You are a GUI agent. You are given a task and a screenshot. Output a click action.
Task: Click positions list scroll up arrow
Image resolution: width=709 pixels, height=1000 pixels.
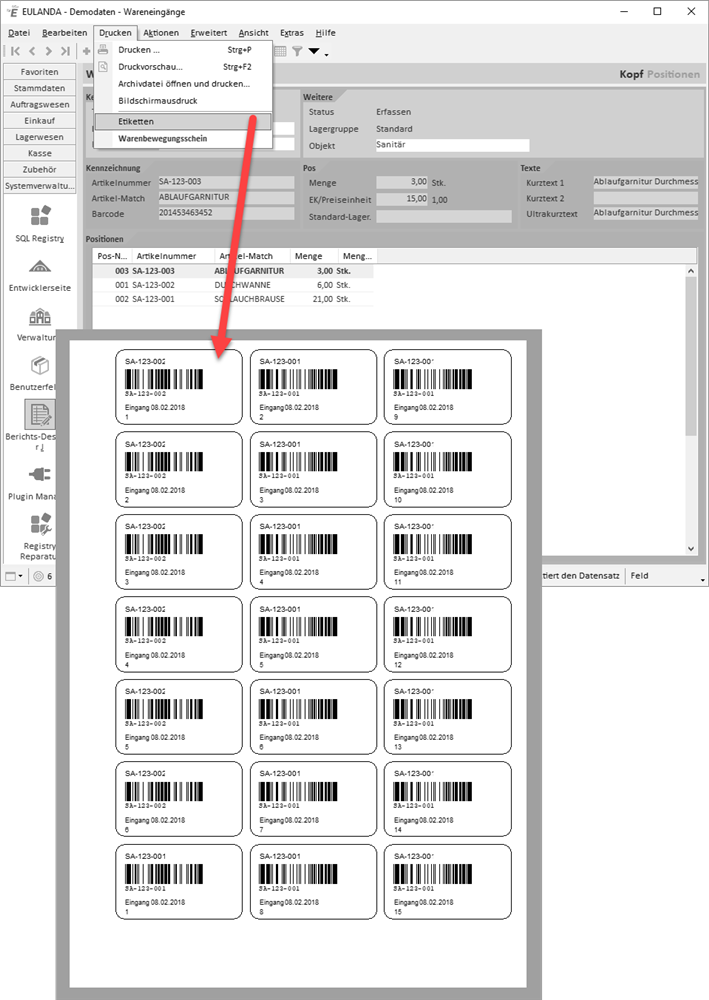[691, 271]
